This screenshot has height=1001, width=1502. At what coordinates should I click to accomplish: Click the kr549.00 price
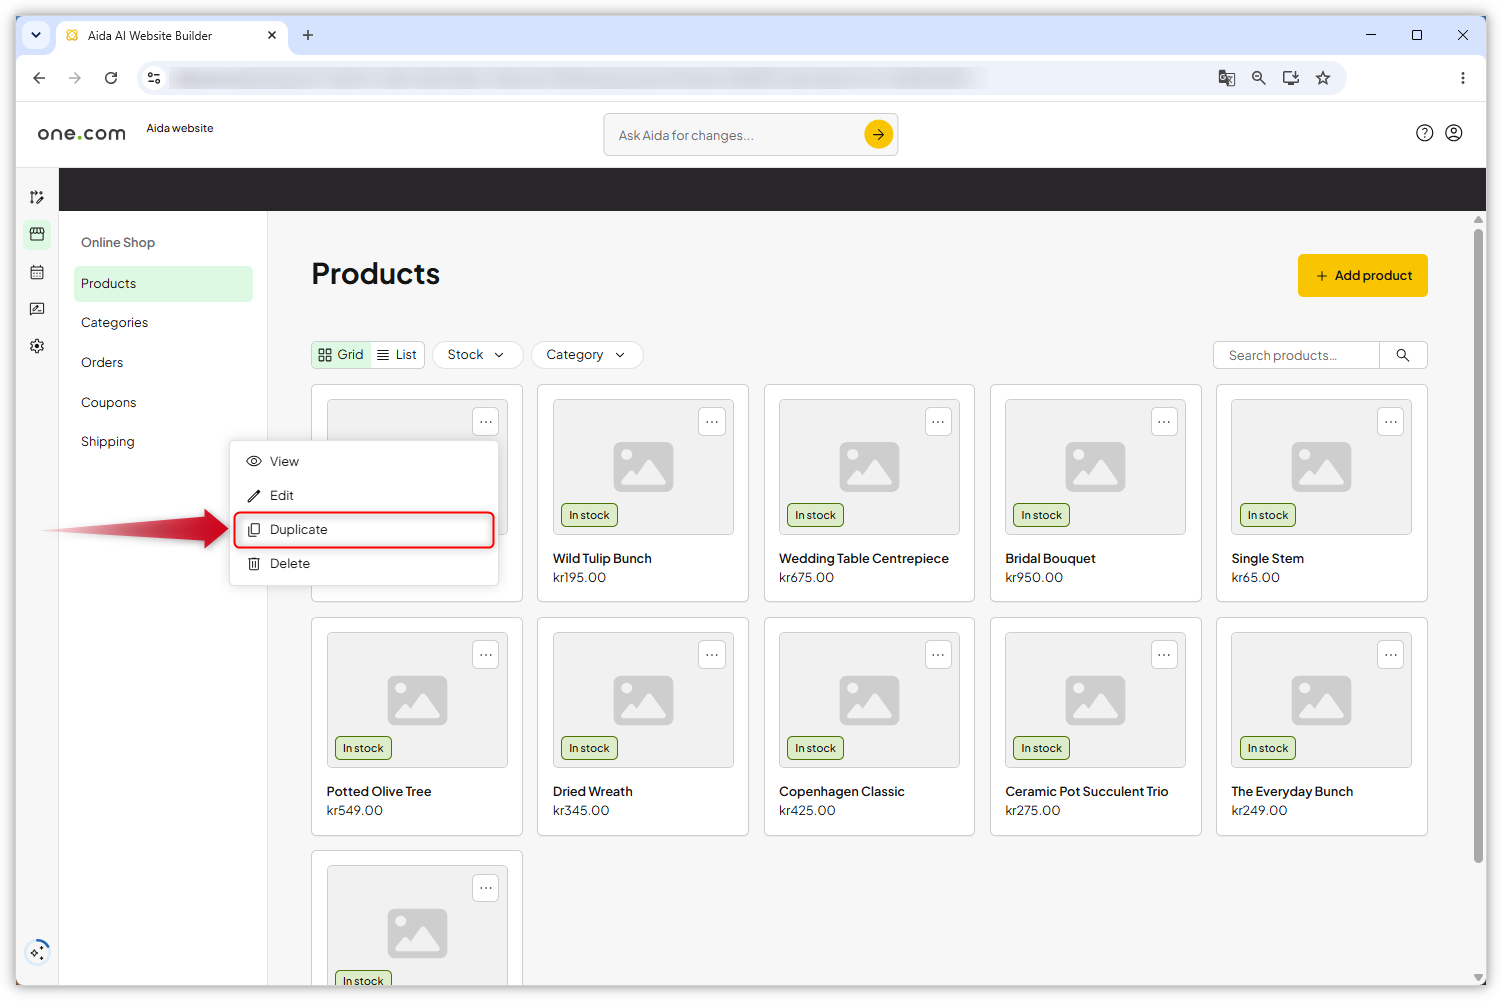[x=355, y=811]
